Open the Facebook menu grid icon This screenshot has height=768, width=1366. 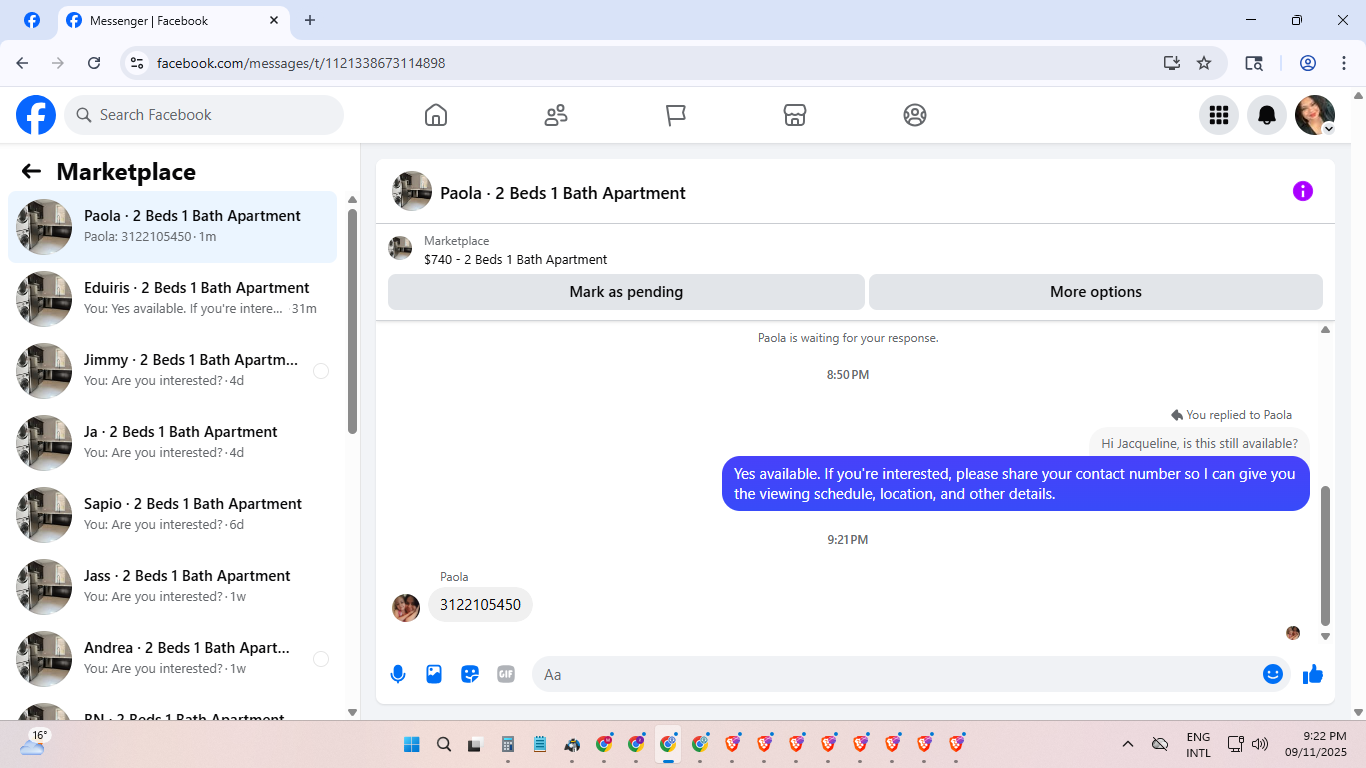[x=1219, y=115]
